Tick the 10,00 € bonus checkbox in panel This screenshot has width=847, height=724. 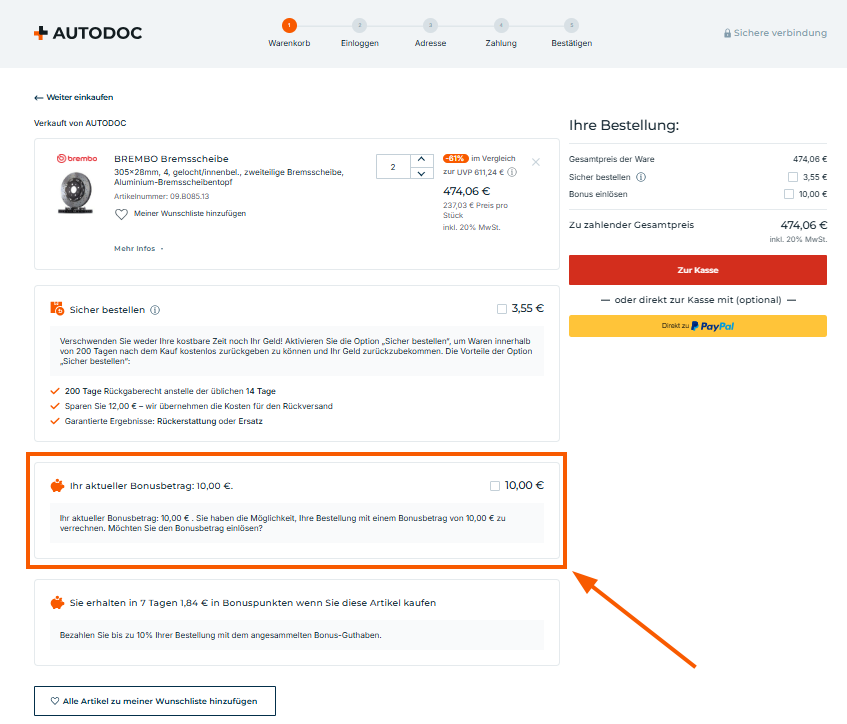(495, 486)
